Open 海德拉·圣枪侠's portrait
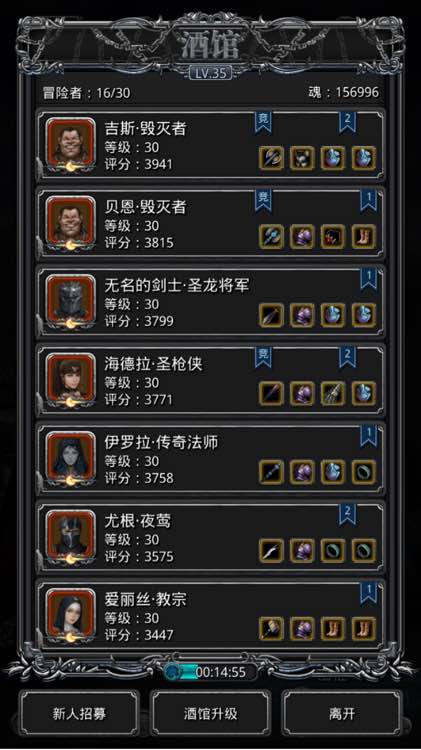This screenshot has height=750, width=421. [70, 380]
